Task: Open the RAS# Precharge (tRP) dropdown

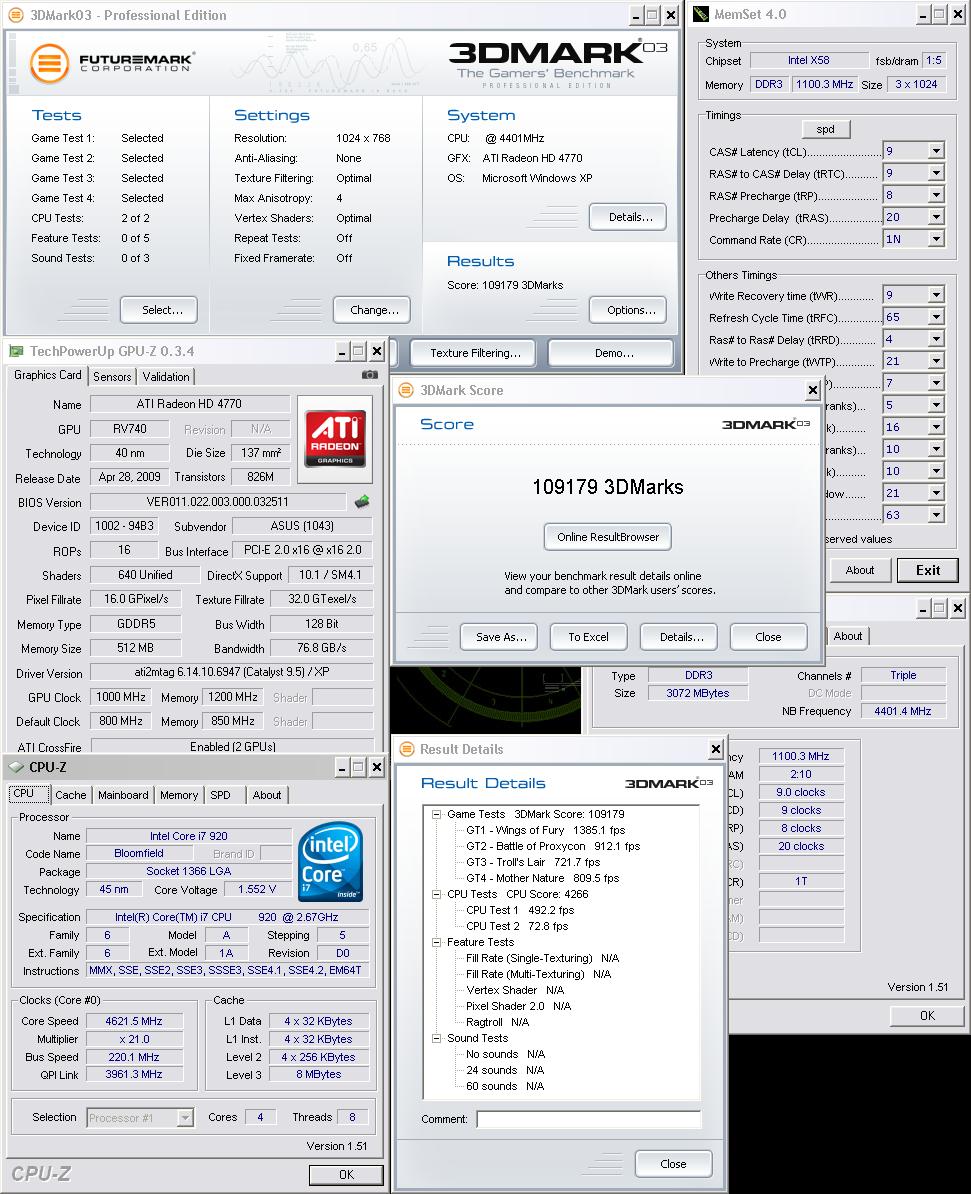Action: 937,195
